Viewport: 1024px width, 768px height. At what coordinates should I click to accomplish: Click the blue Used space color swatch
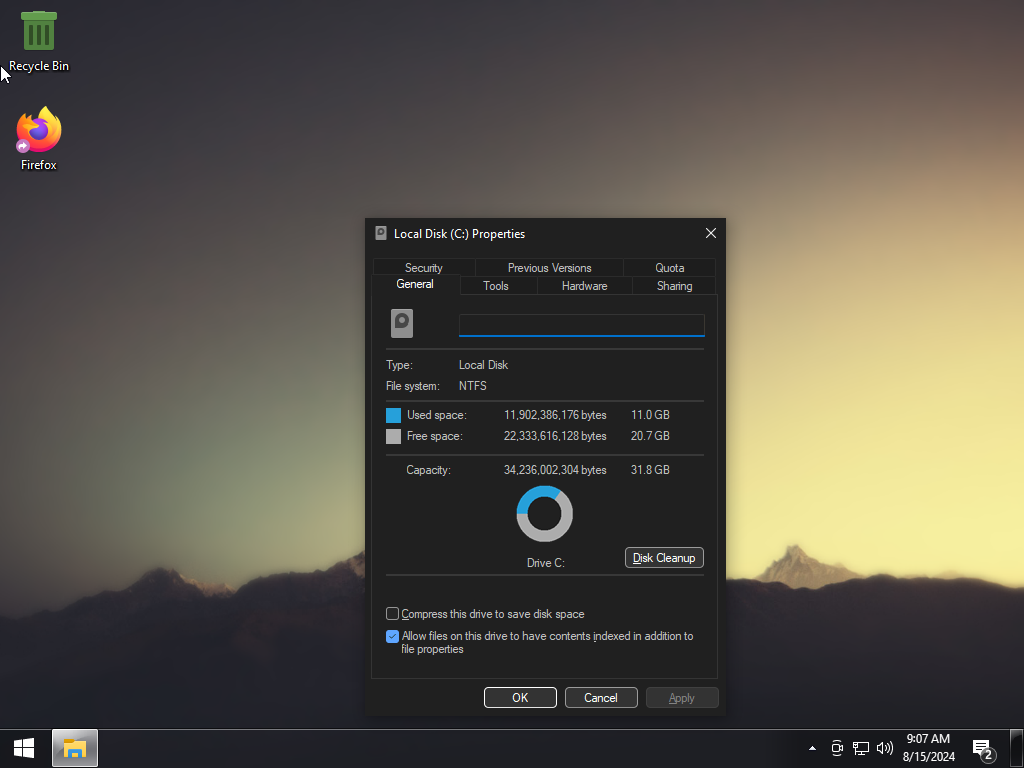coord(394,415)
